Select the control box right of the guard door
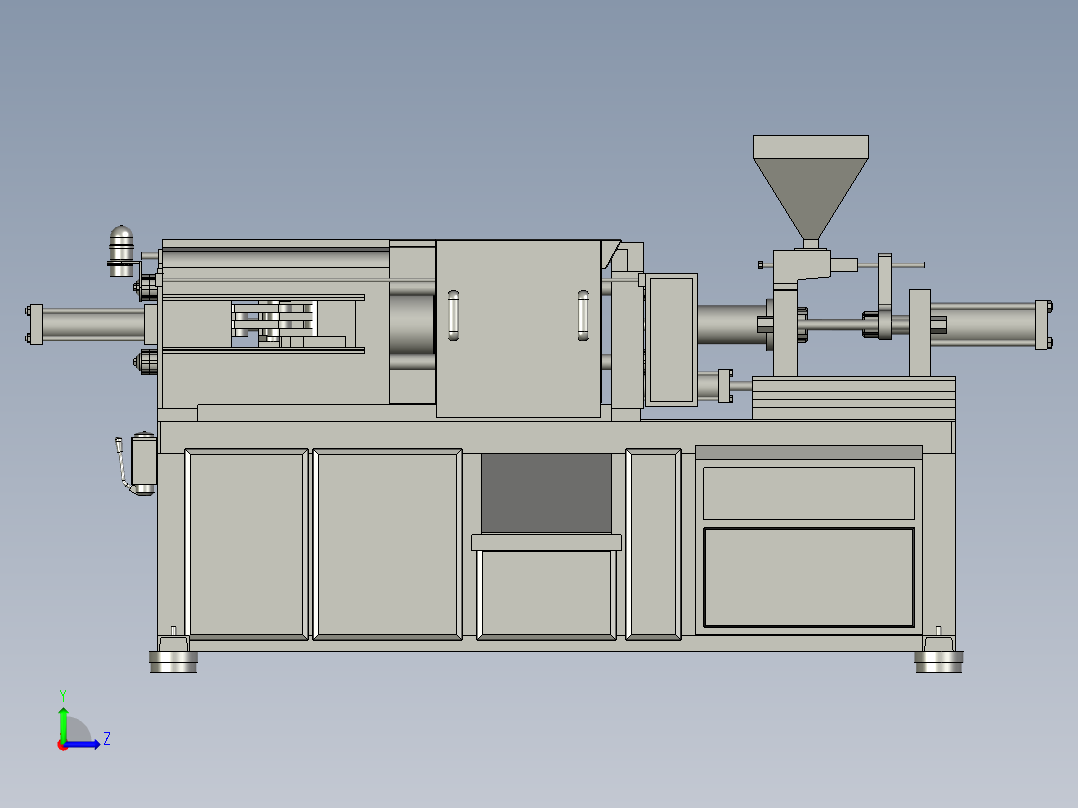 [671, 340]
